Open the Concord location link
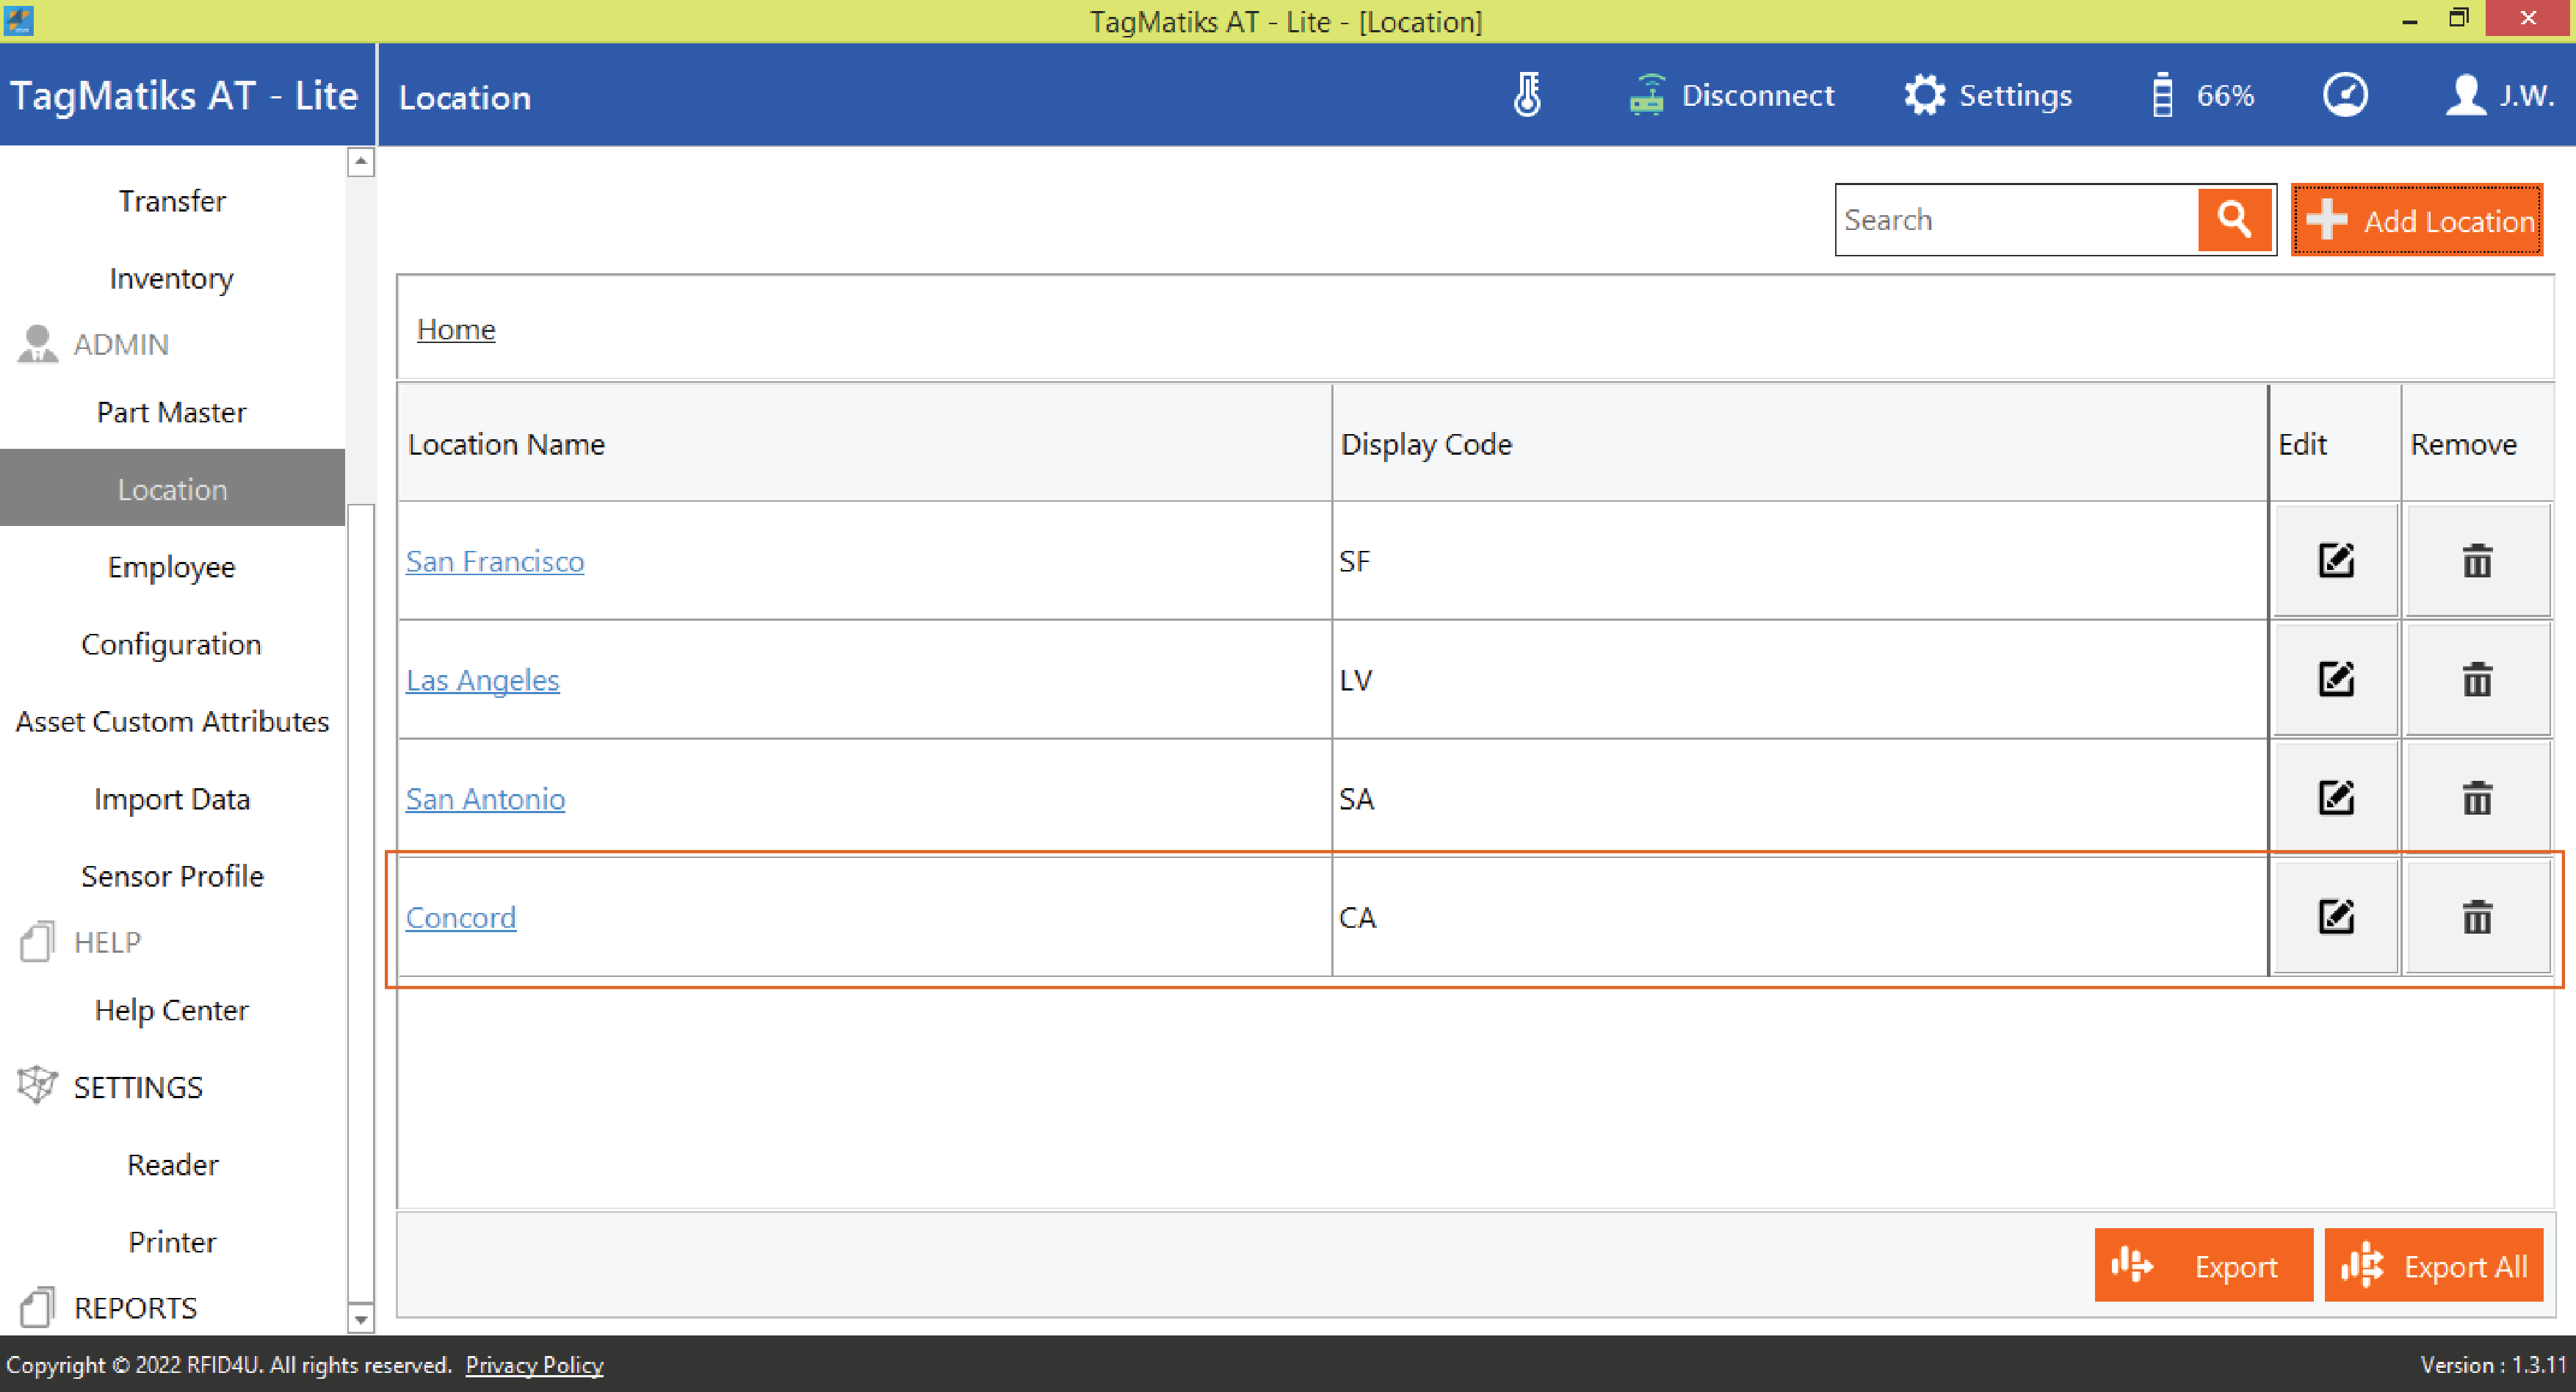2576x1392 pixels. (x=460, y=917)
